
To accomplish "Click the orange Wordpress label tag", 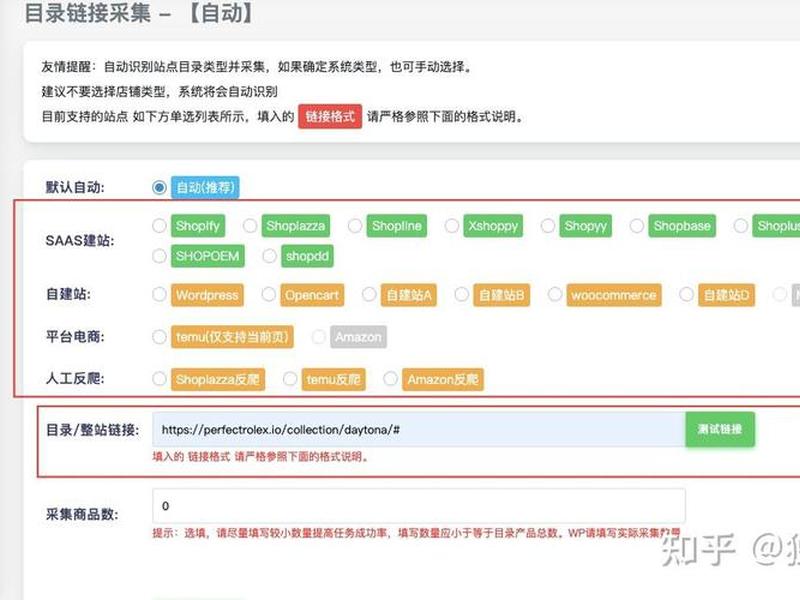I will point(207,295).
